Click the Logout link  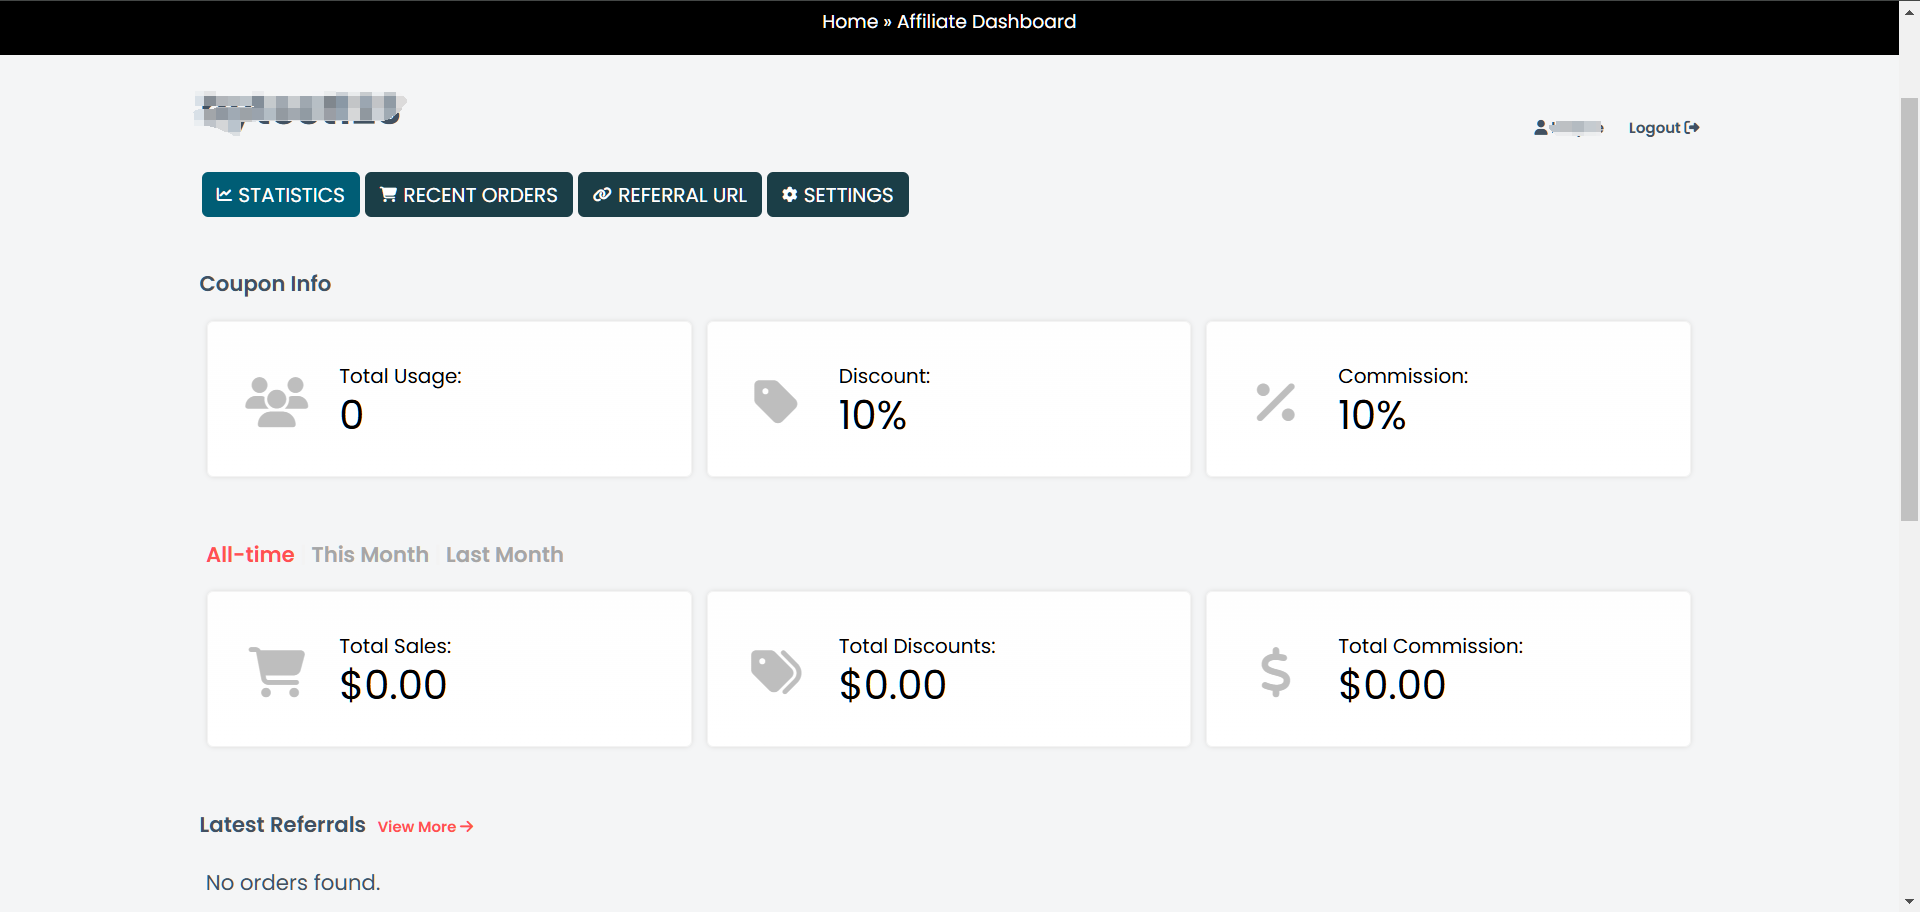tap(1663, 128)
